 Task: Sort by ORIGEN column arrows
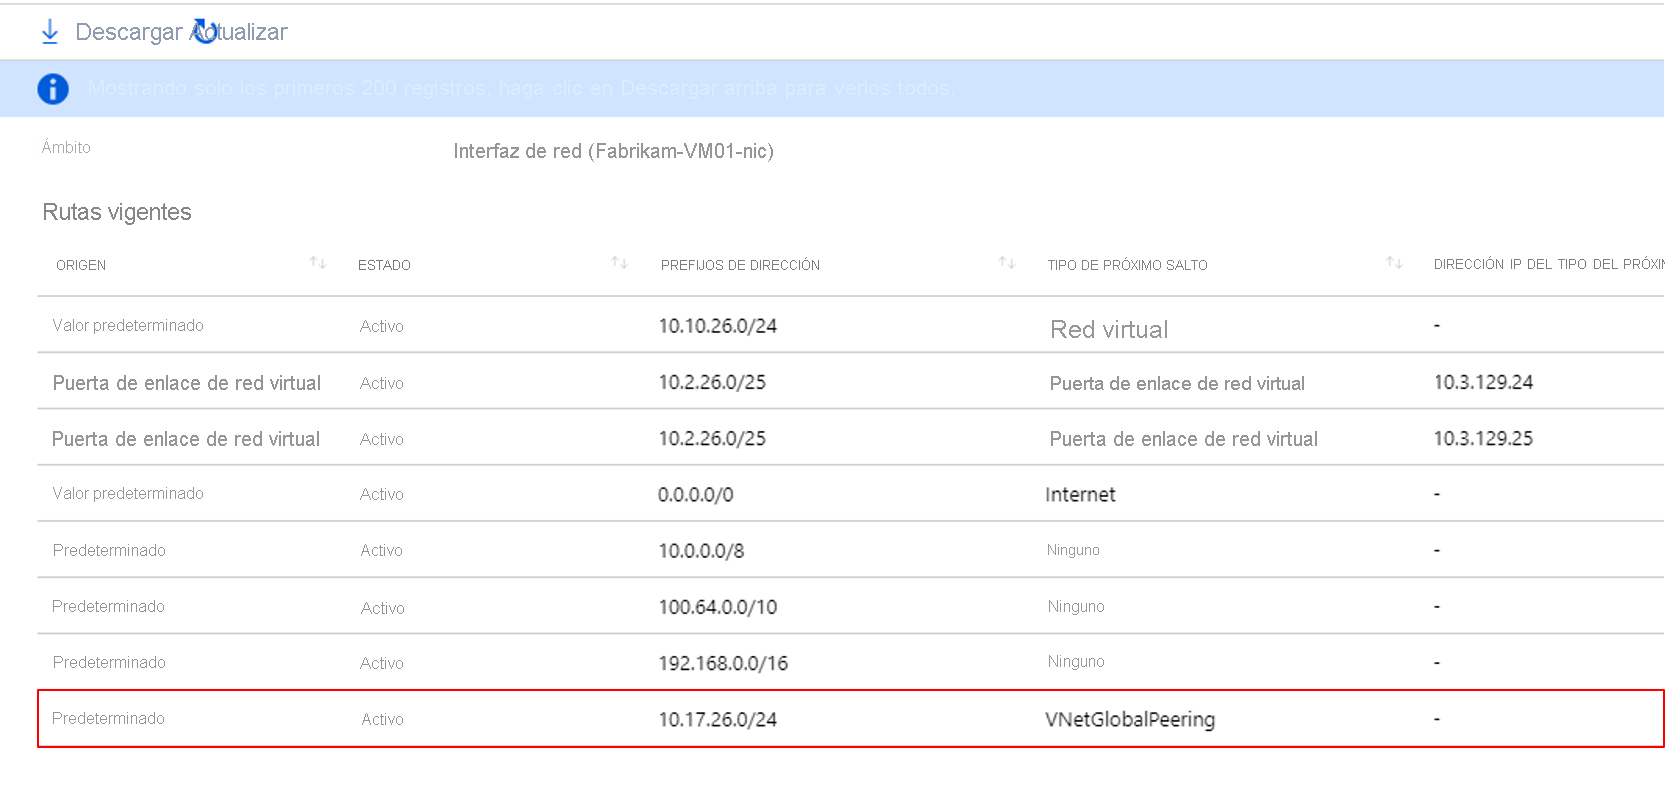pos(318,263)
